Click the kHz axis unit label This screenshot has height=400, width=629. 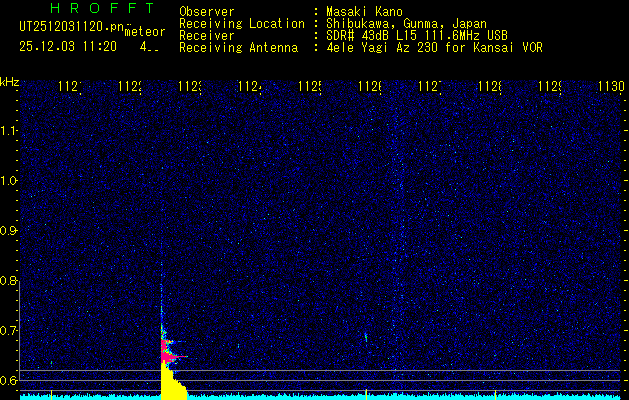point(9,81)
